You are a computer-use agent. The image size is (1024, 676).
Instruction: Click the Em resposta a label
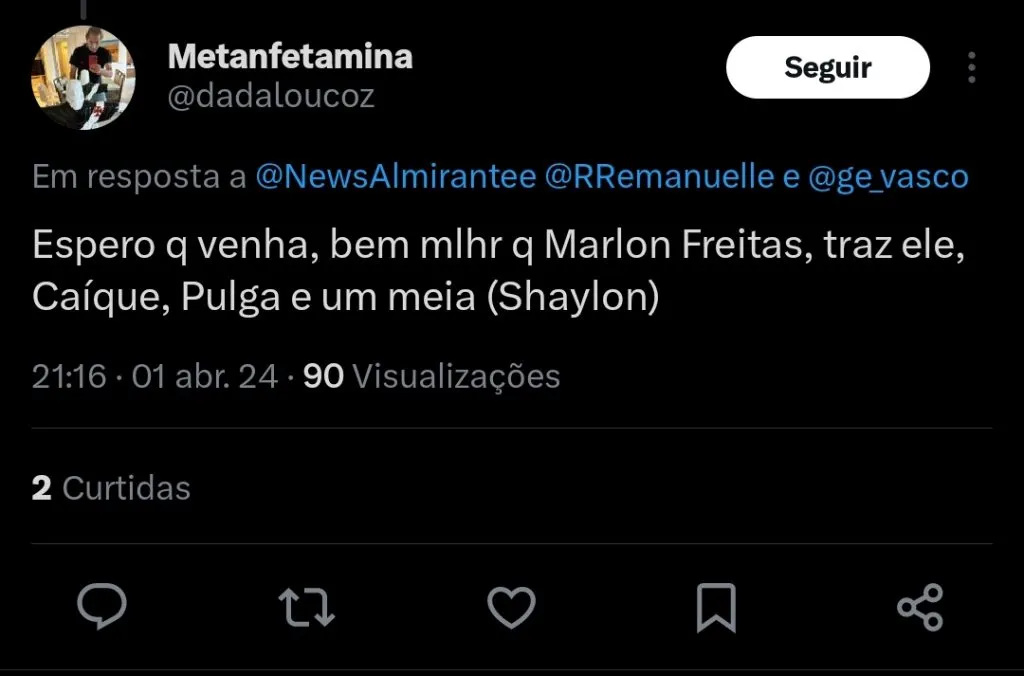[x=138, y=178]
